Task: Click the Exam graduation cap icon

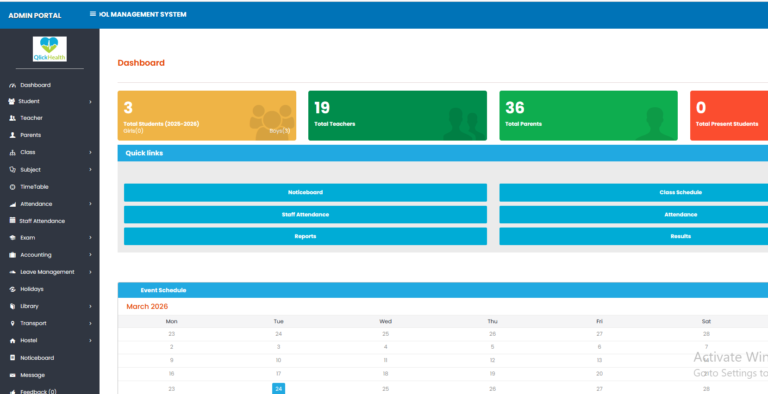Action: tap(13, 238)
